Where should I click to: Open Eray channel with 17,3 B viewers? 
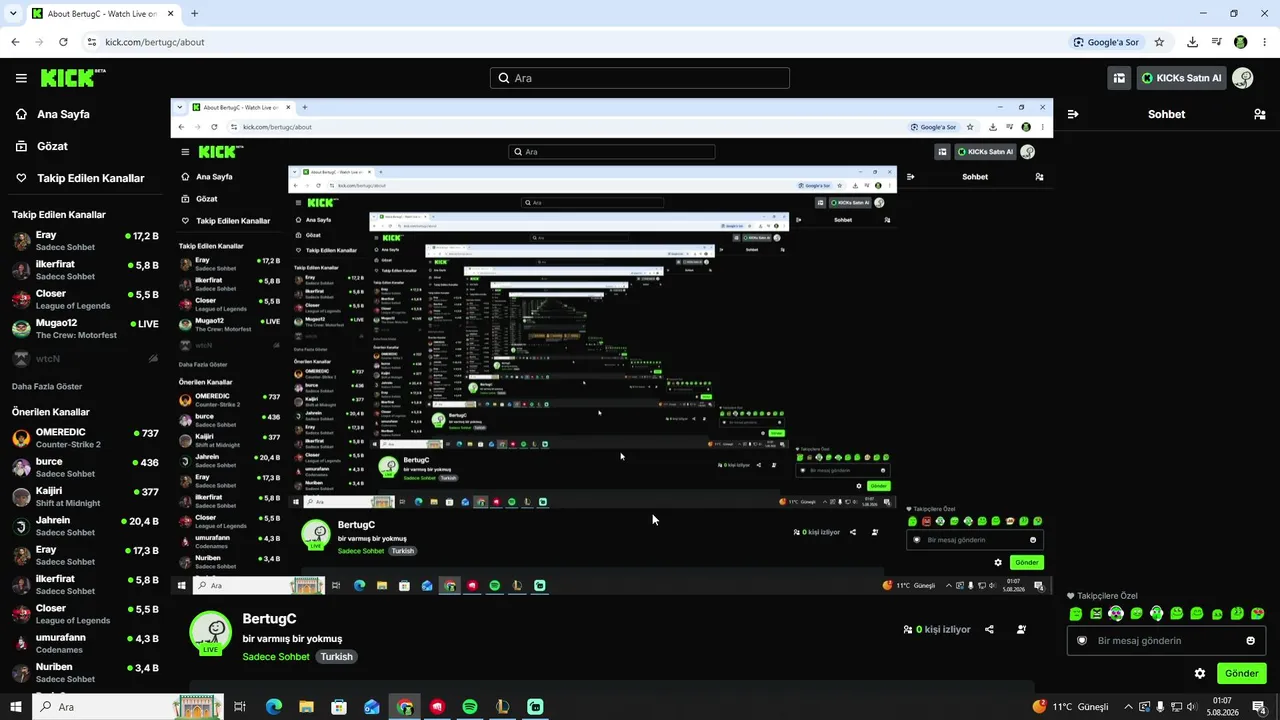point(85,555)
